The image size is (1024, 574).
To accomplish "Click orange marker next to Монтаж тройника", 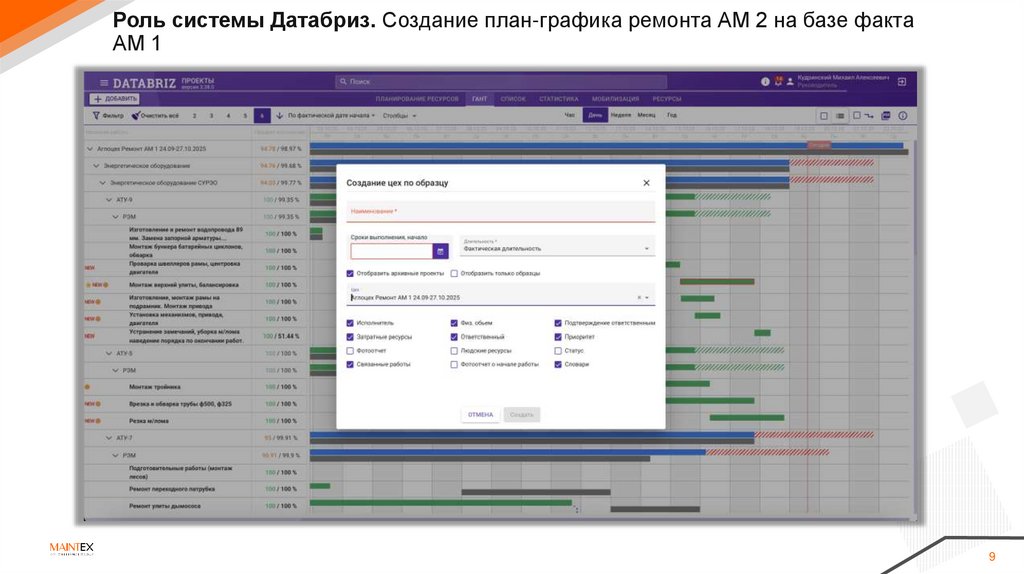I will point(88,387).
